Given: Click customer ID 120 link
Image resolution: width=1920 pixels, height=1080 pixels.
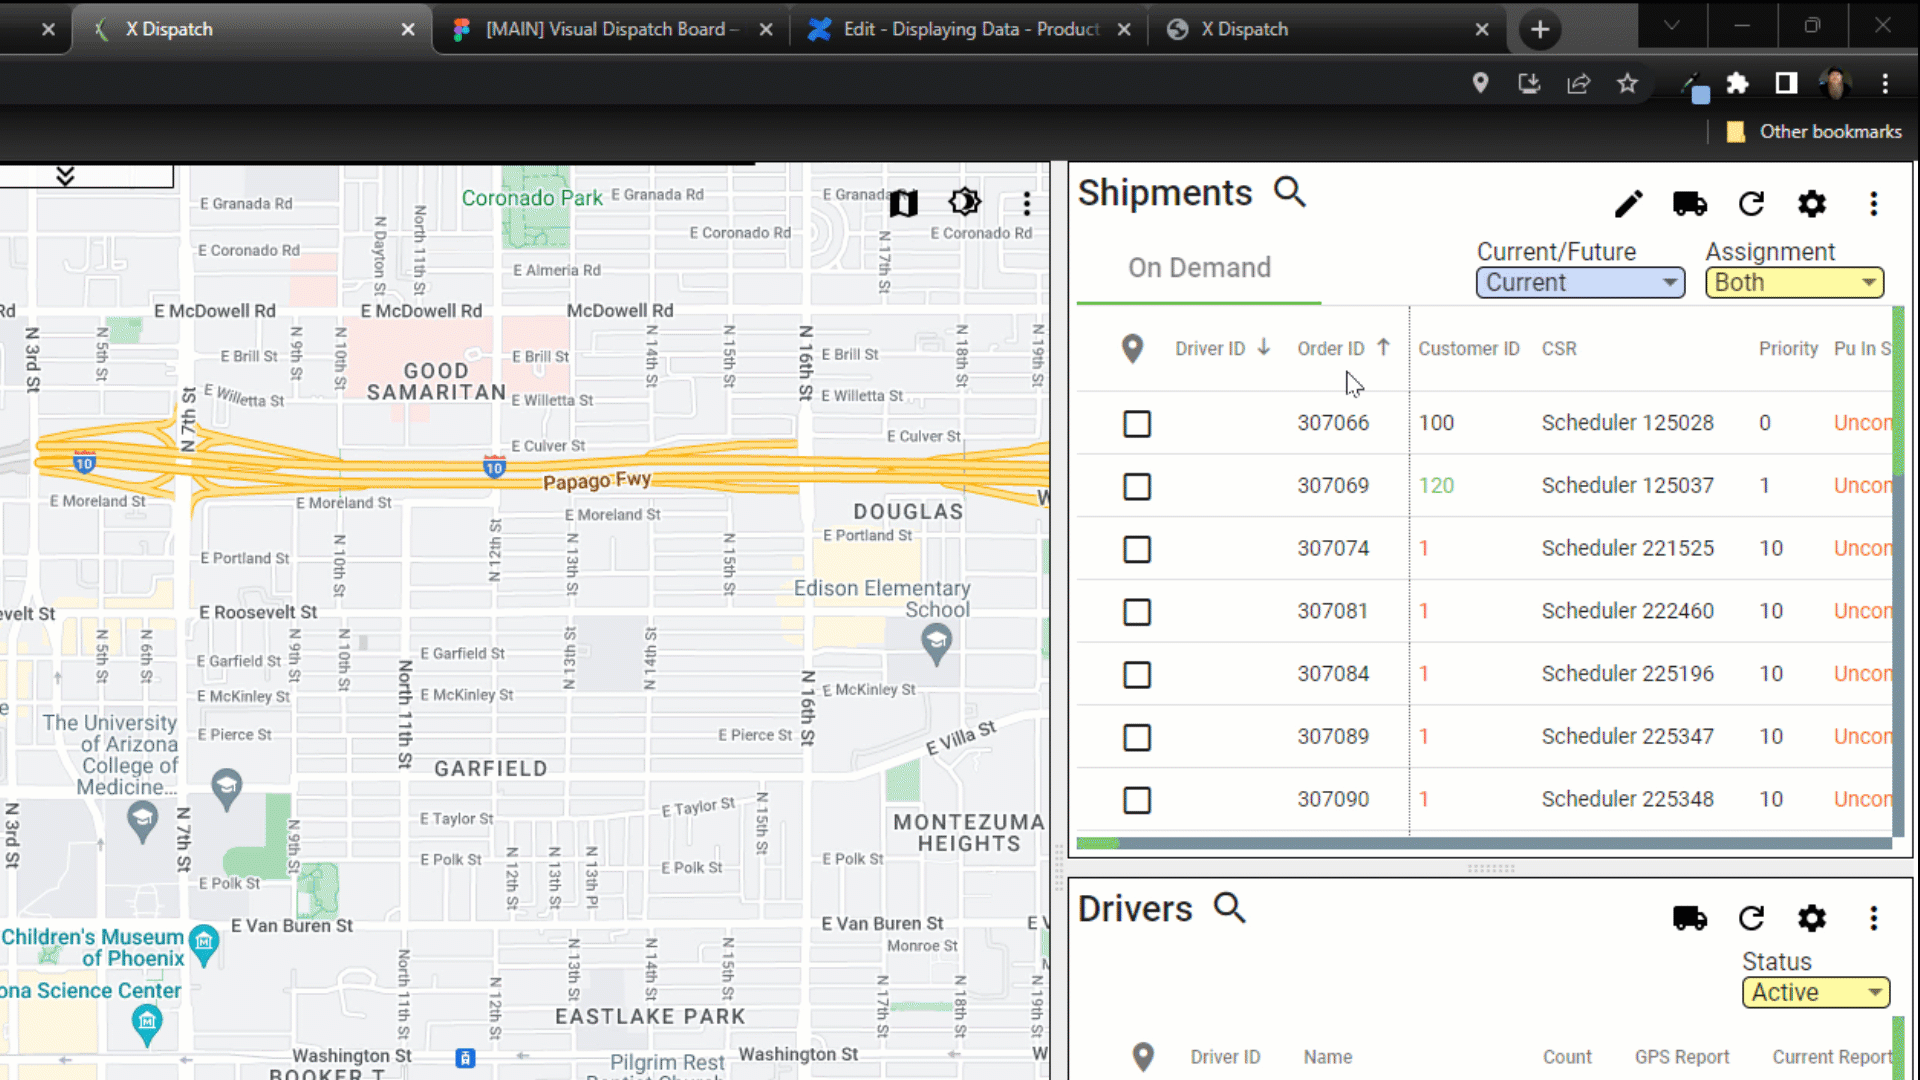Looking at the screenshot, I should tap(1436, 486).
